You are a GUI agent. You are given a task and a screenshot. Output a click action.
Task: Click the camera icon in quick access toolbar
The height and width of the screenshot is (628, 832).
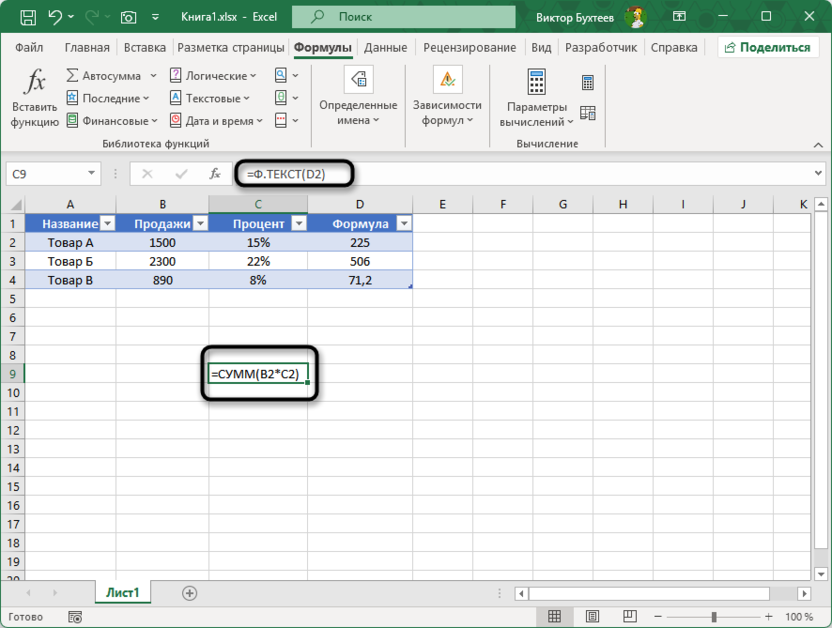pos(128,17)
